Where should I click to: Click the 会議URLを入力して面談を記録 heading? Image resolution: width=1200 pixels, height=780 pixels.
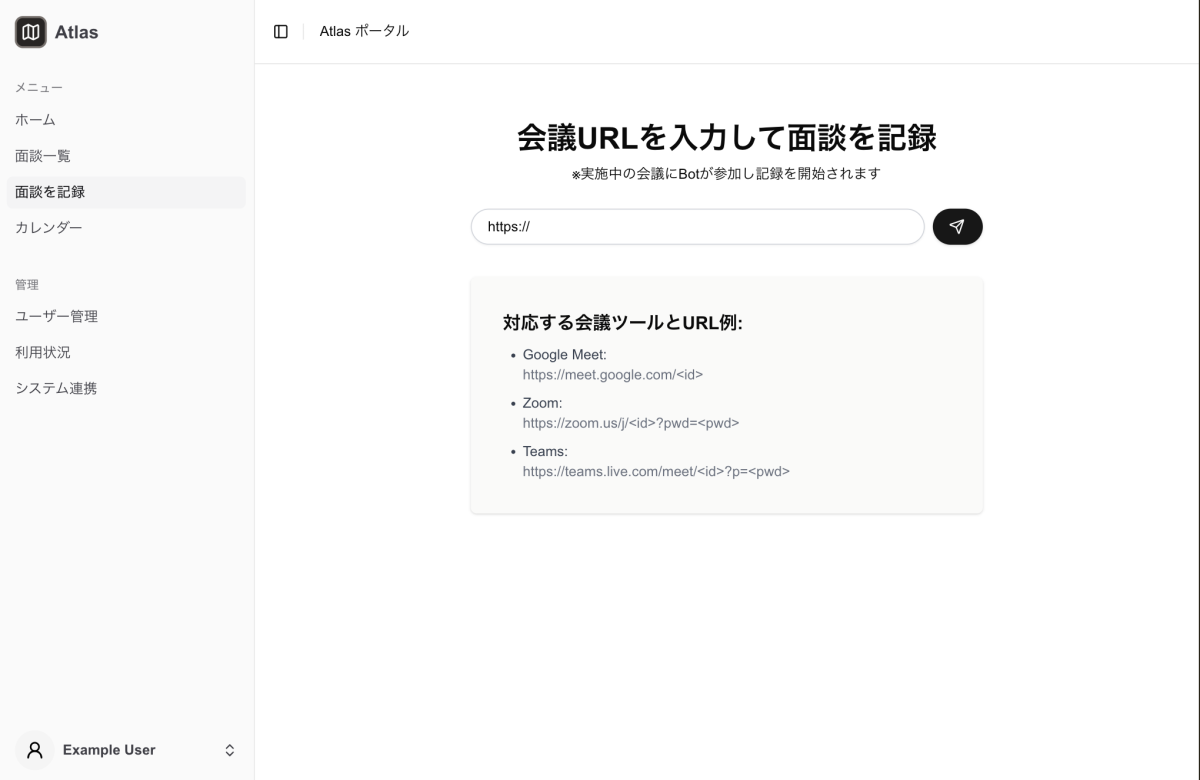(726, 138)
